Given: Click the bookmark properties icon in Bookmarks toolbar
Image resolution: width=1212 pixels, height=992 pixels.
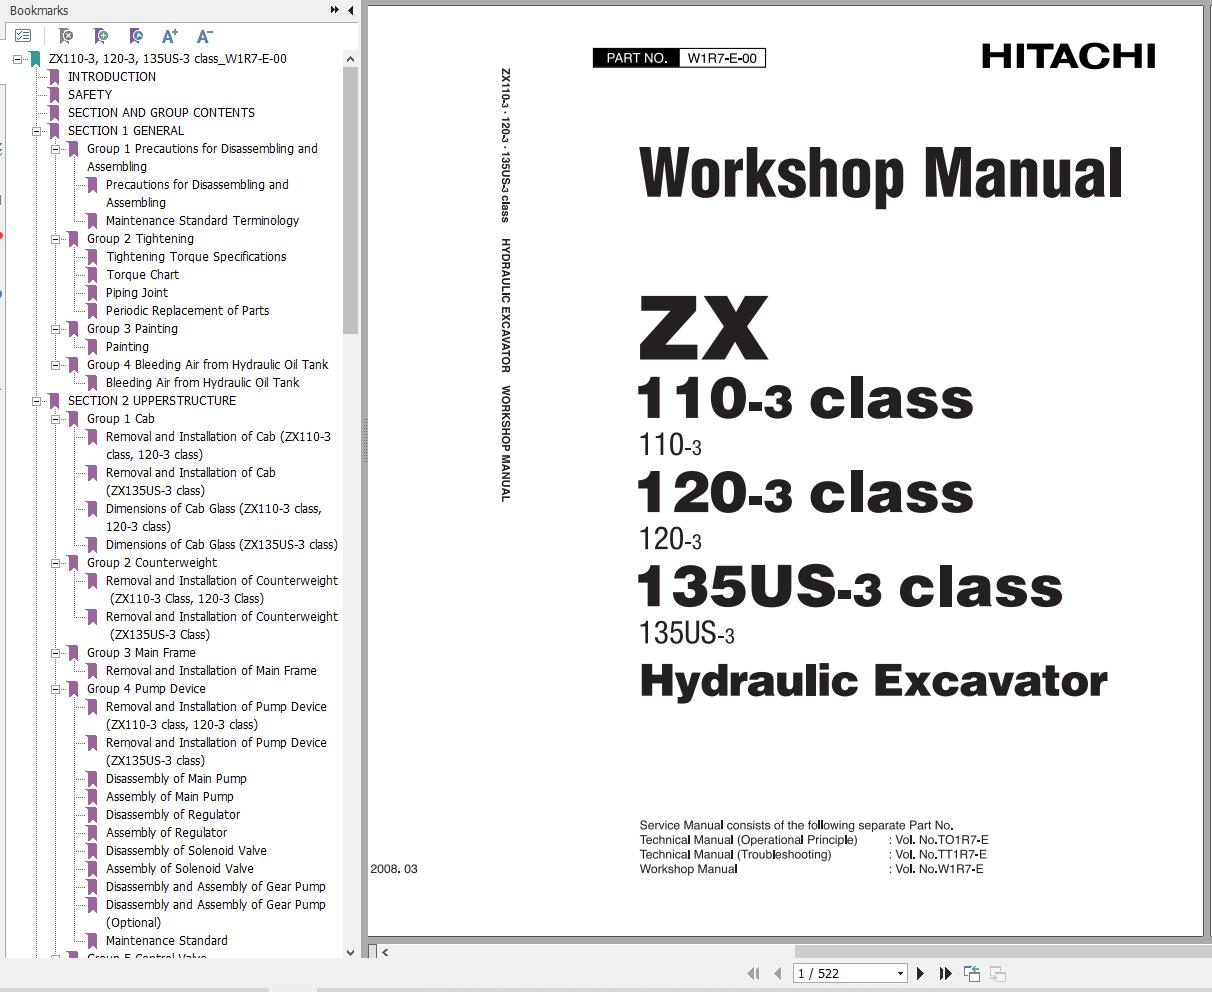Looking at the screenshot, I should point(136,36).
